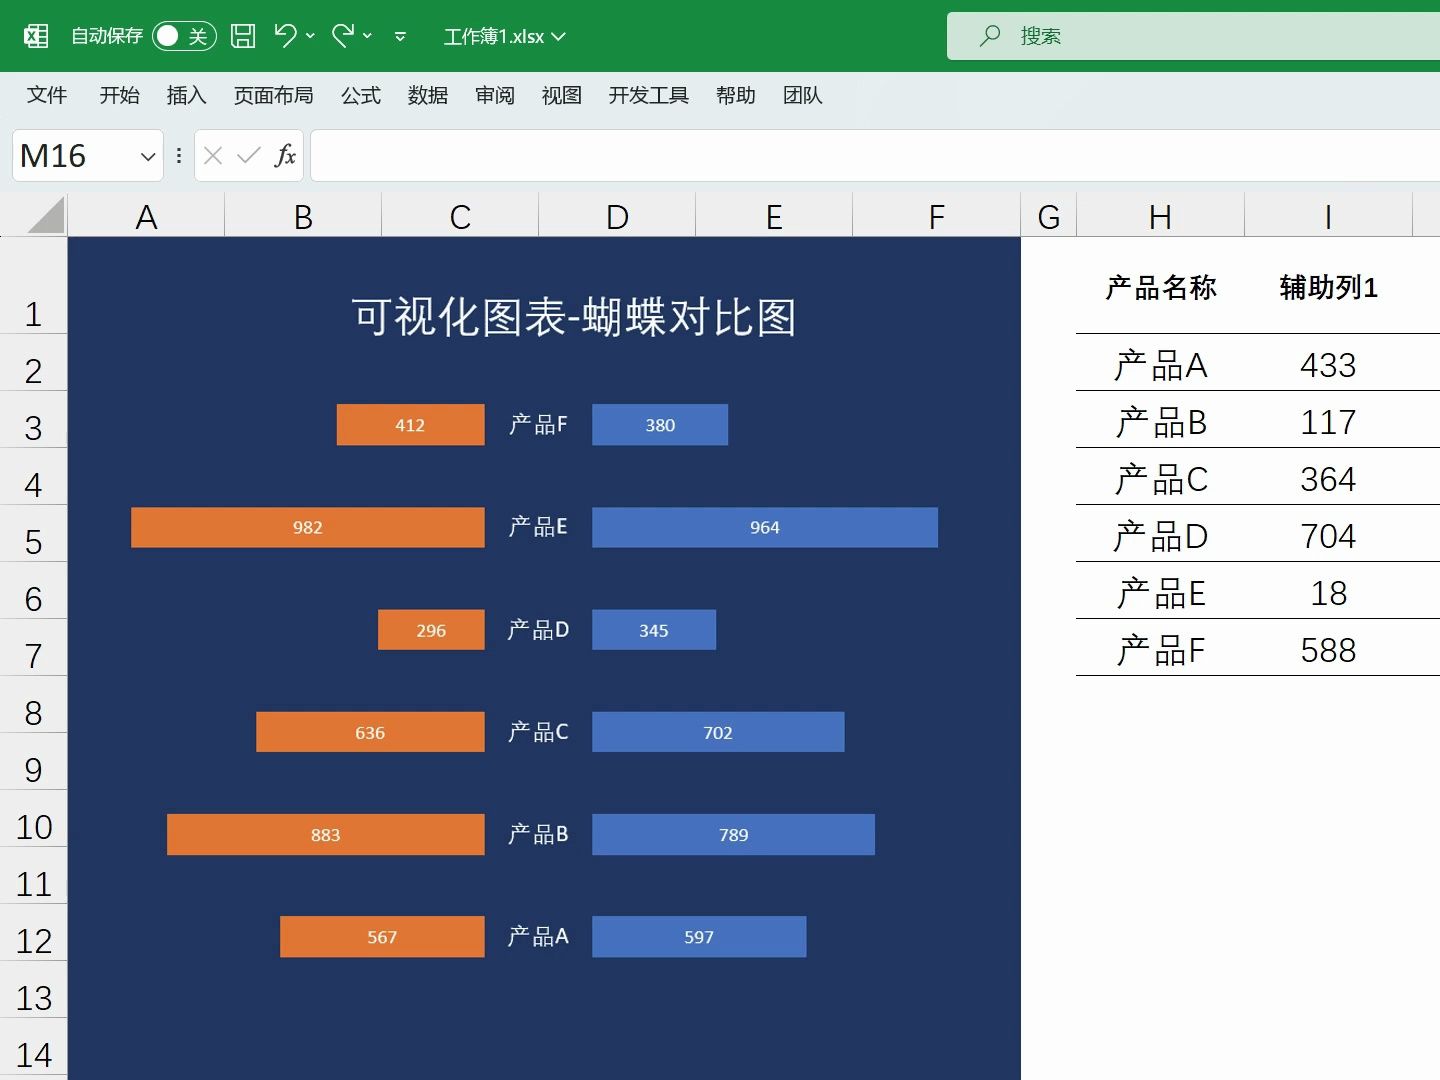Click the Insert Function fx icon

pyautogui.click(x=285, y=156)
